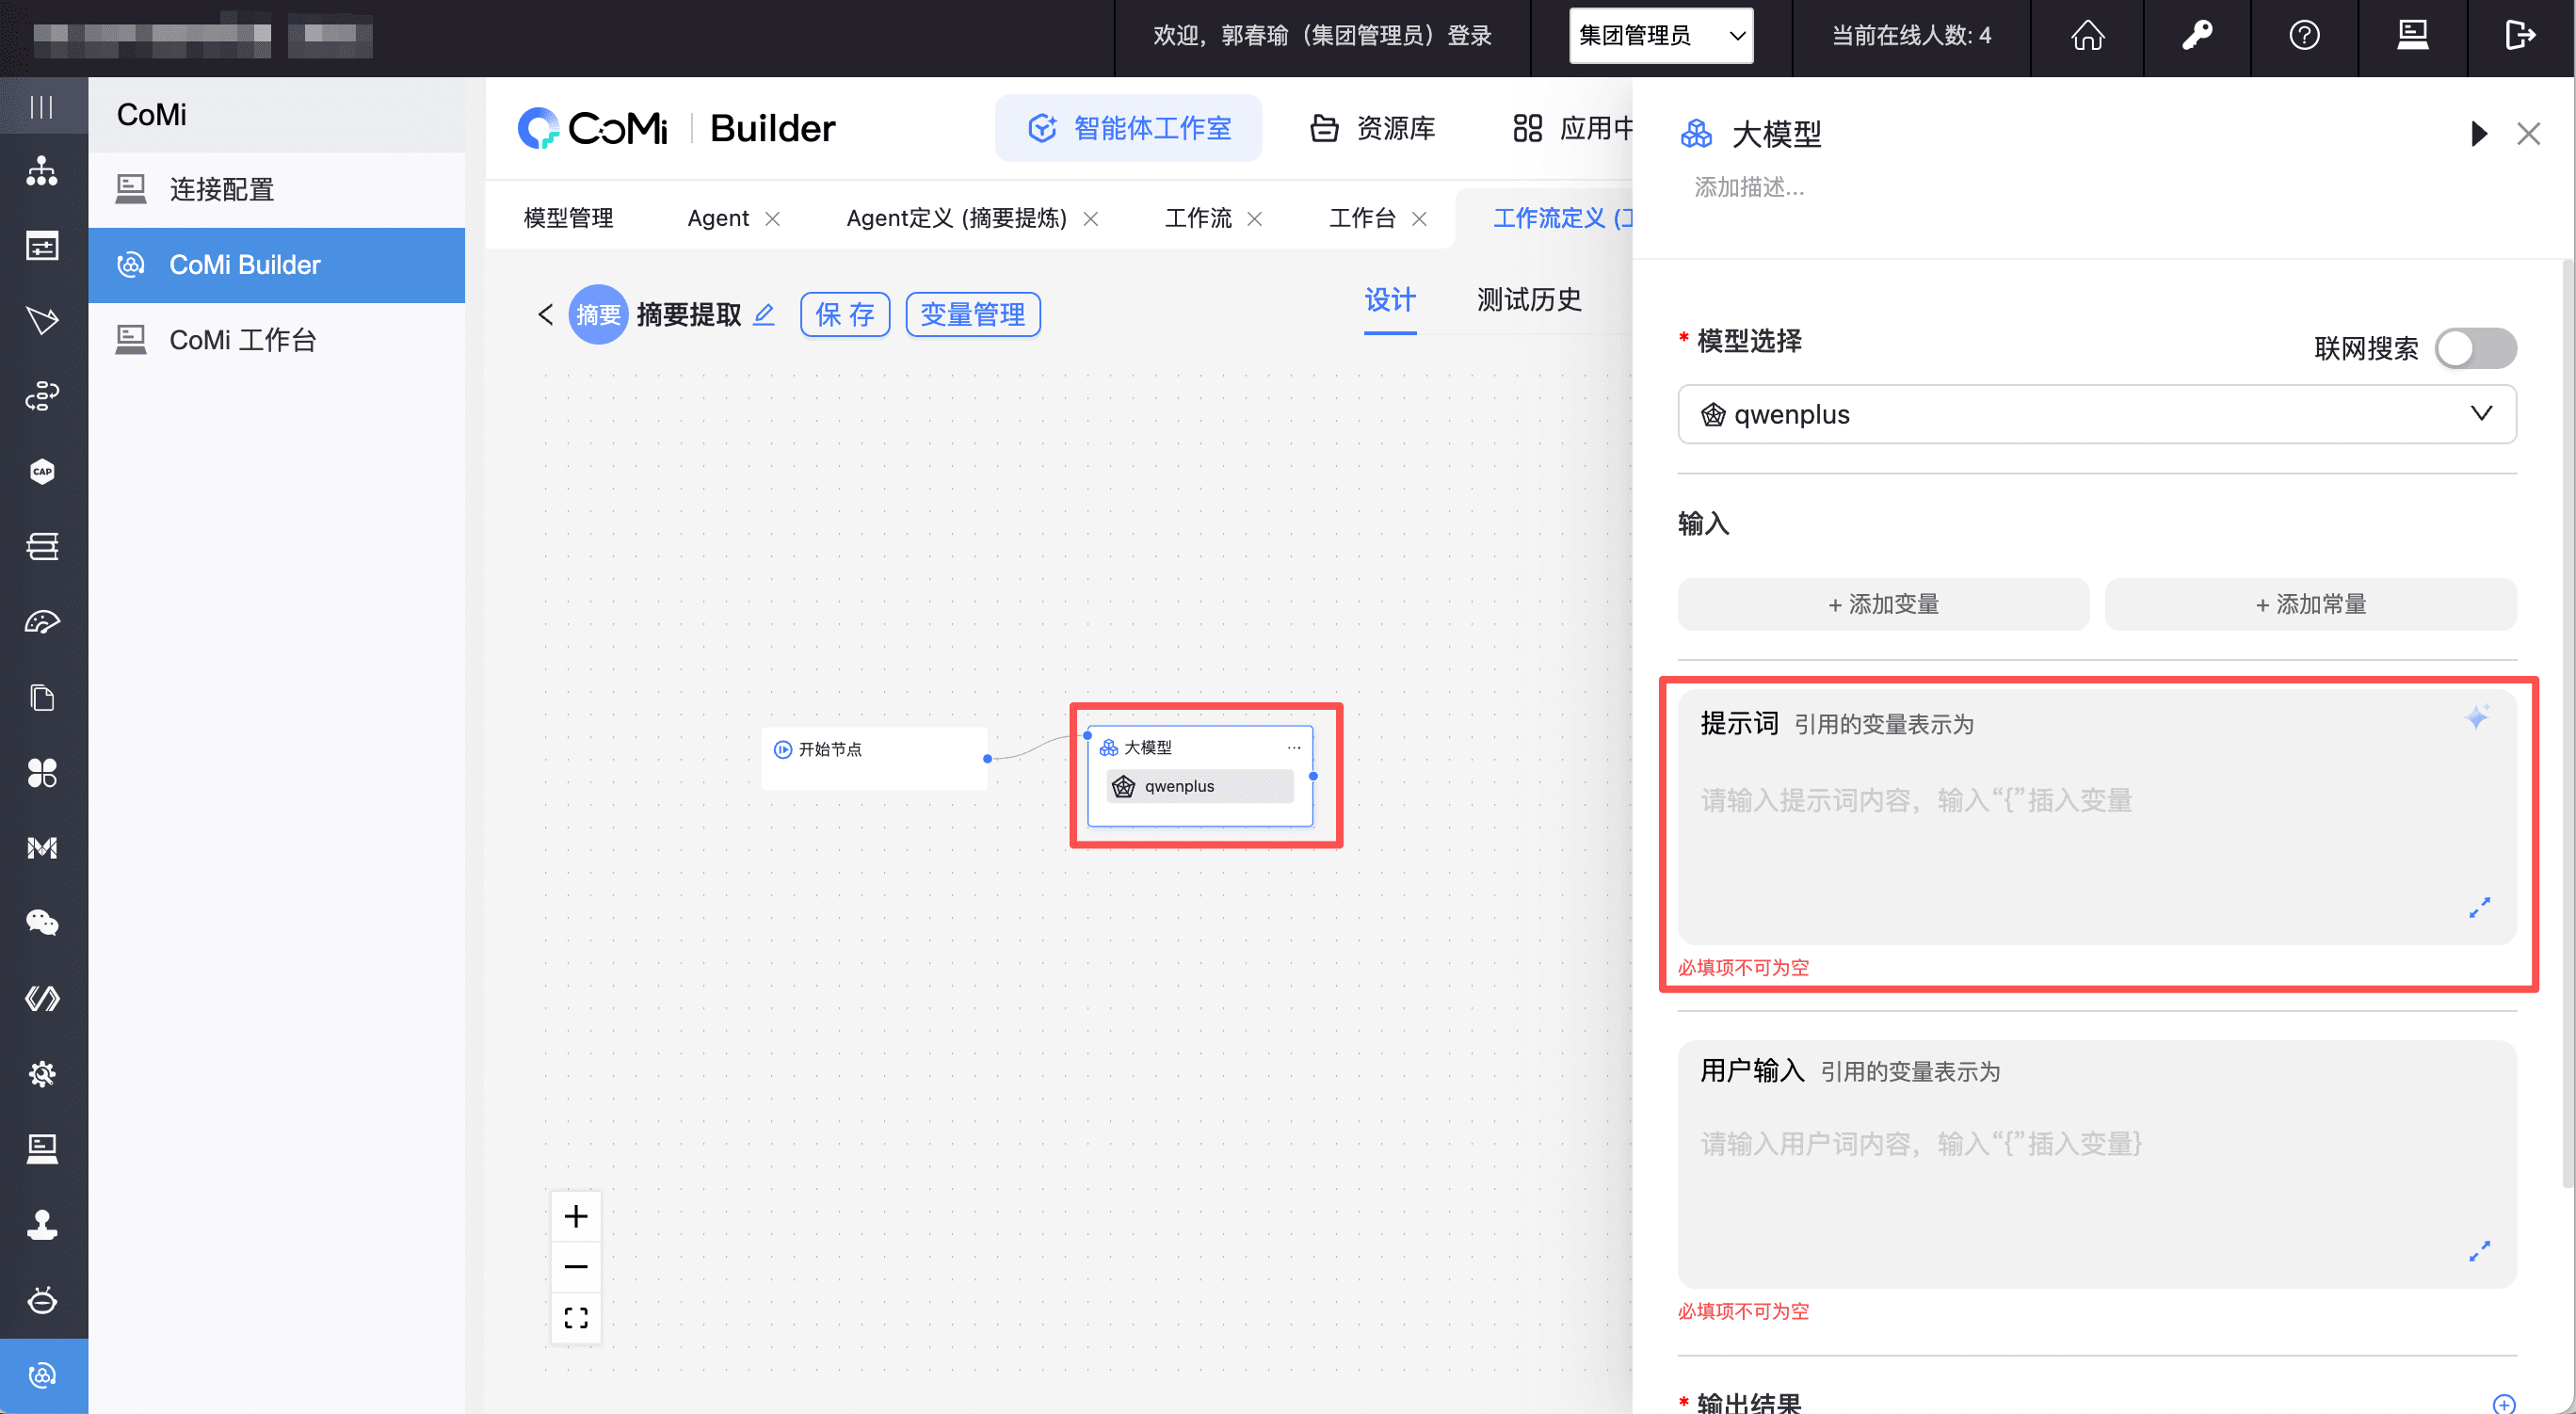
Task: Add an output result with plus icon
Action: 2504,1403
